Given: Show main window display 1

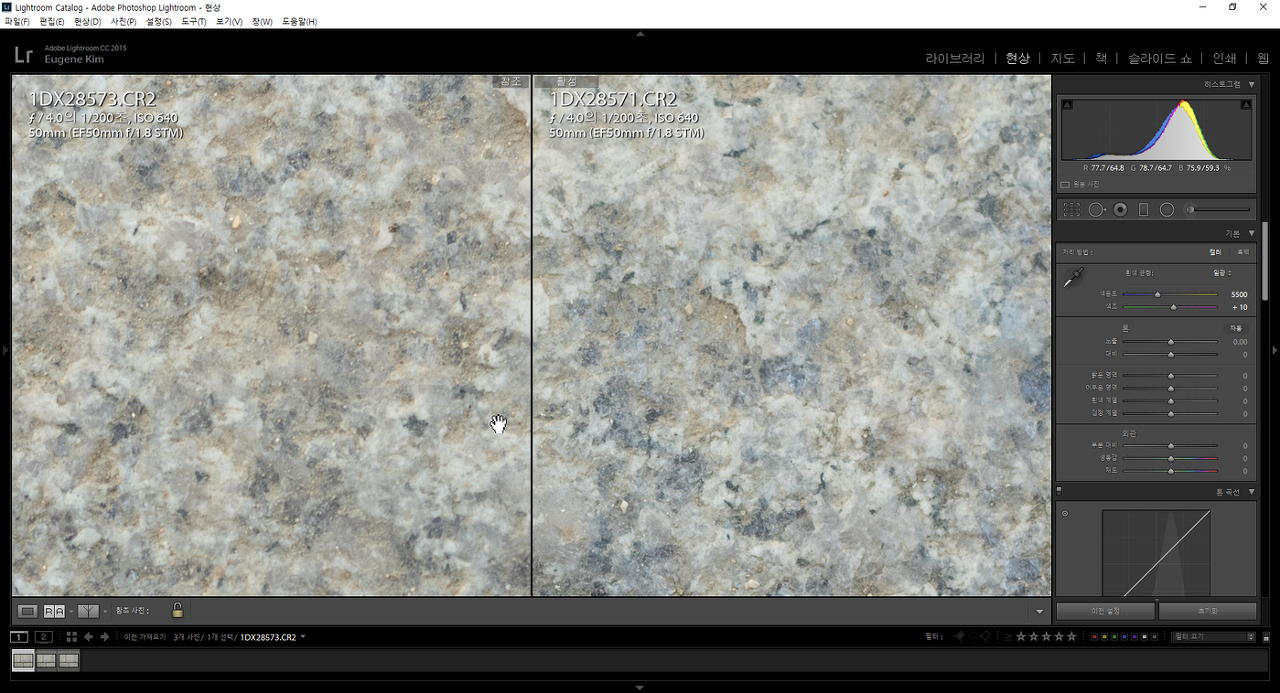Looking at the screenshot, I should 19,637.
